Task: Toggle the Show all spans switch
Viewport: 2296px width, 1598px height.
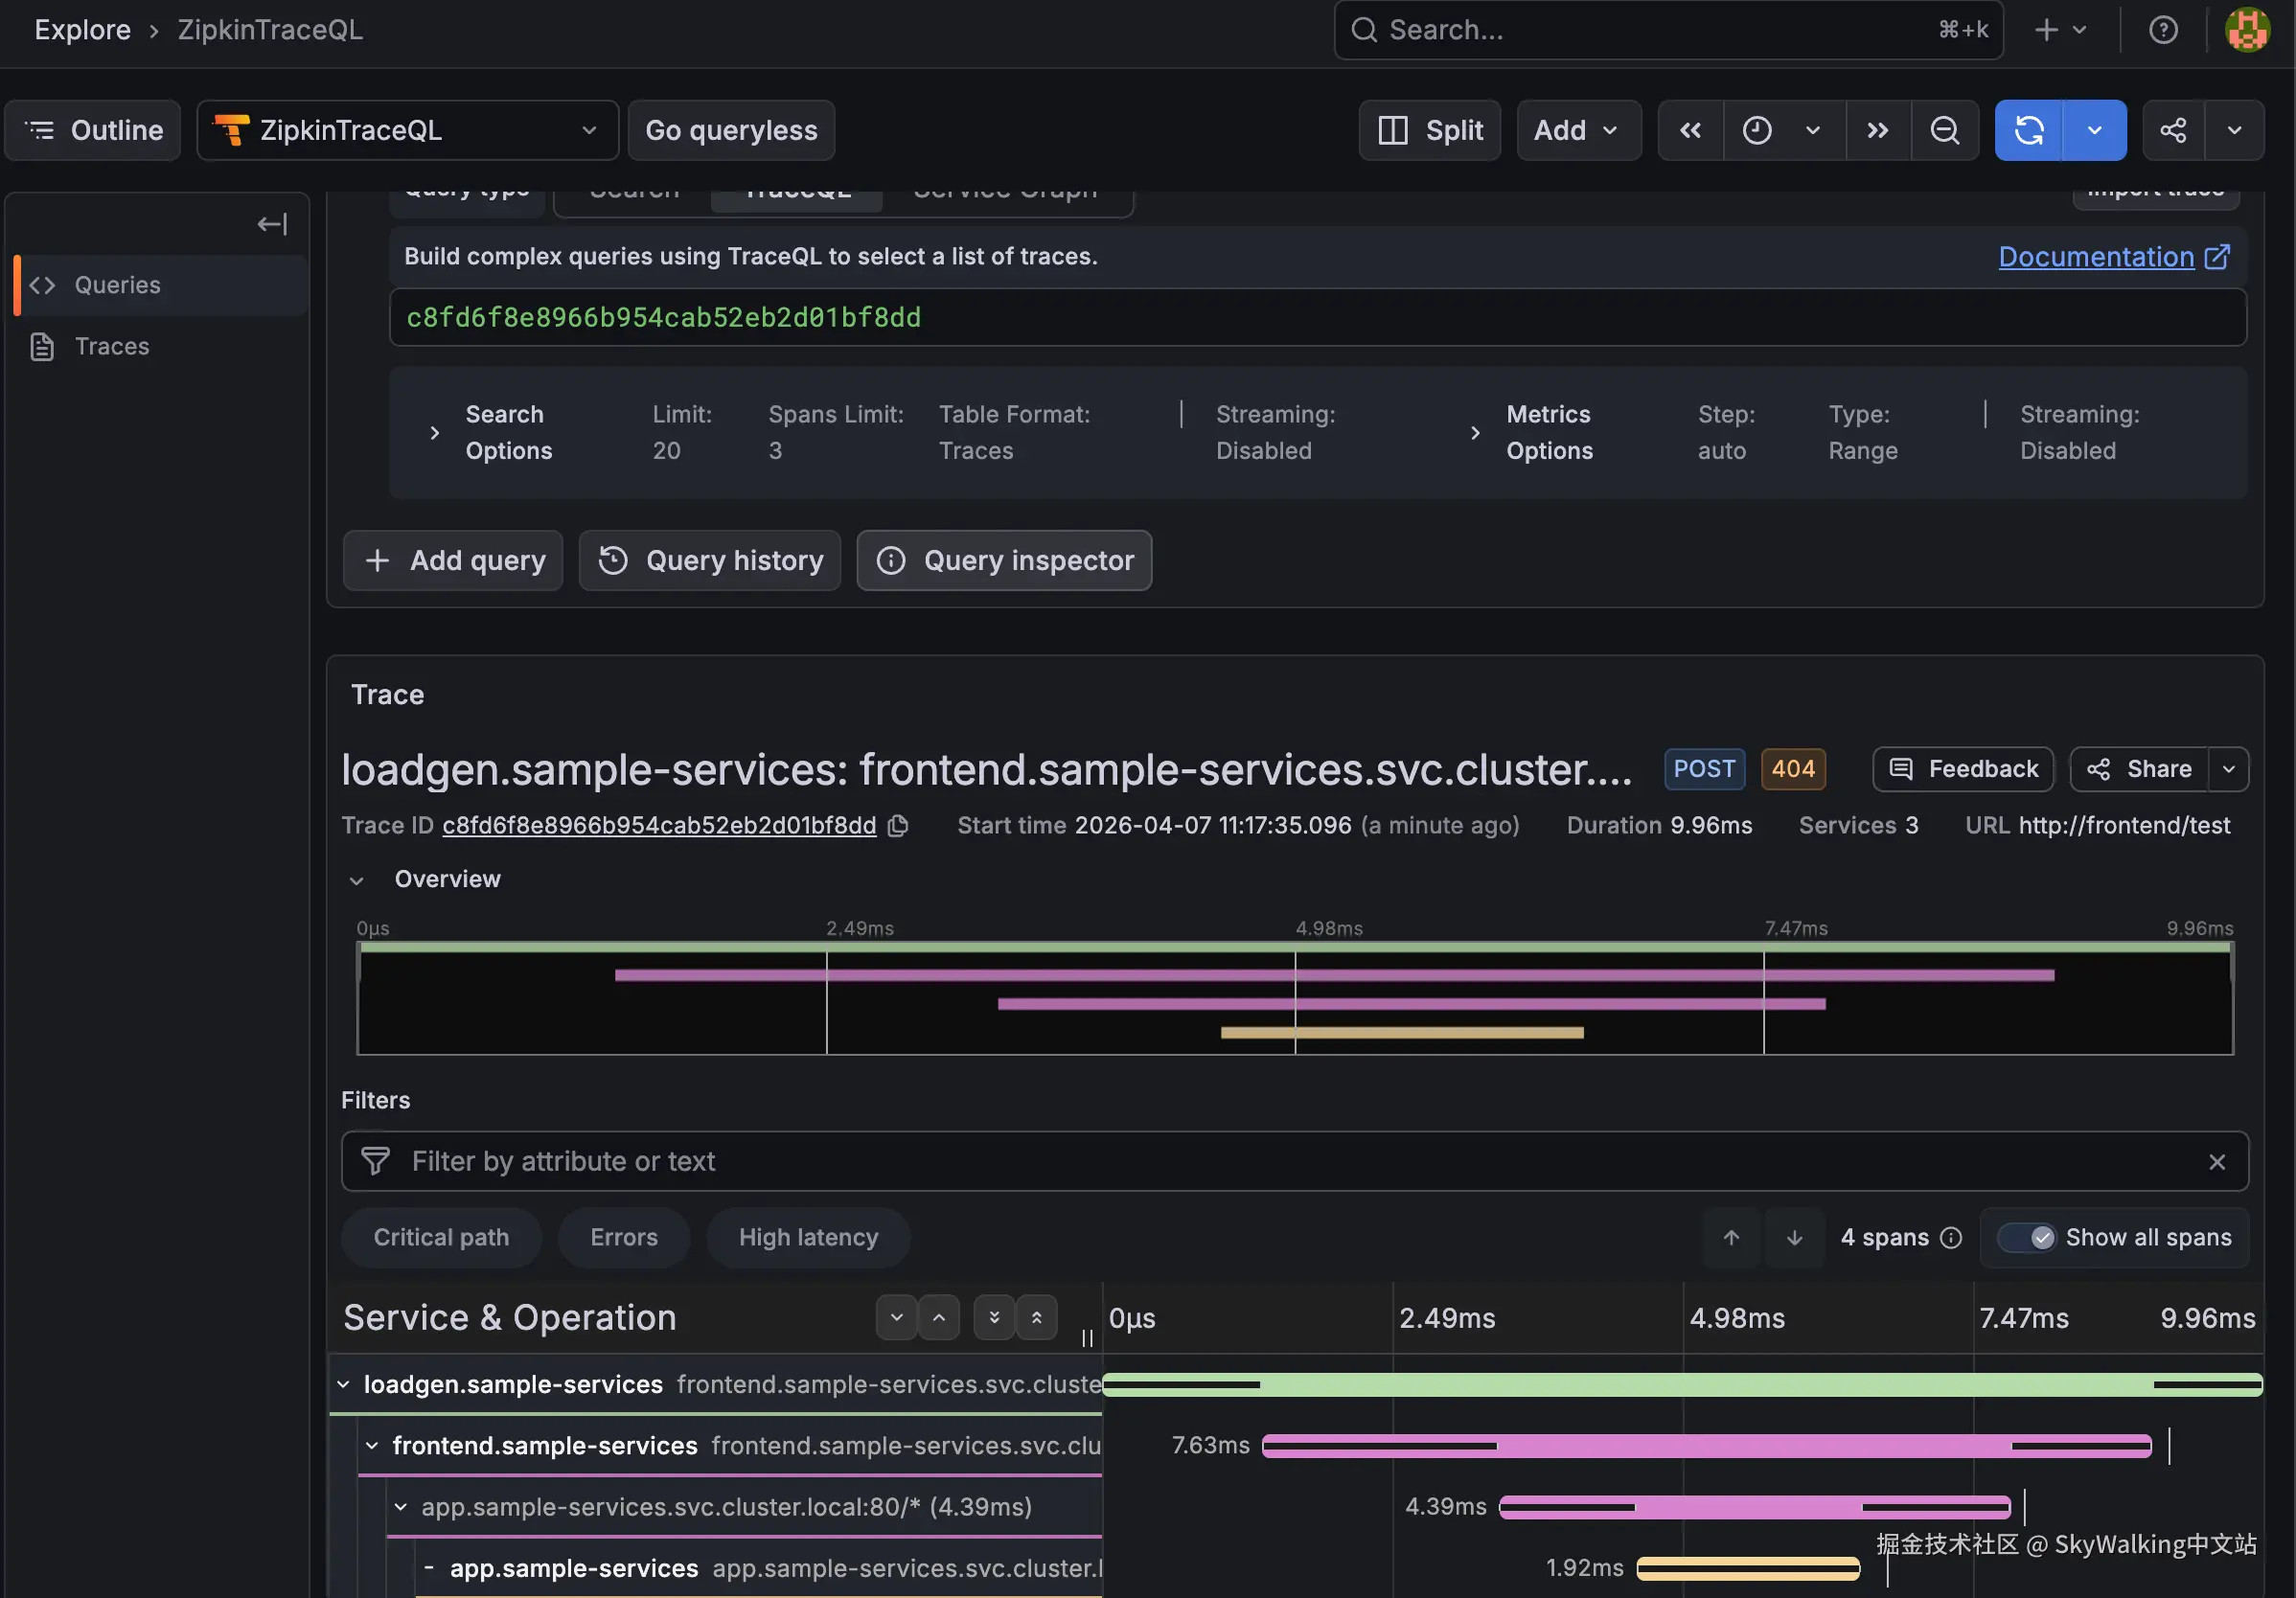Action: [2027, 1238]
